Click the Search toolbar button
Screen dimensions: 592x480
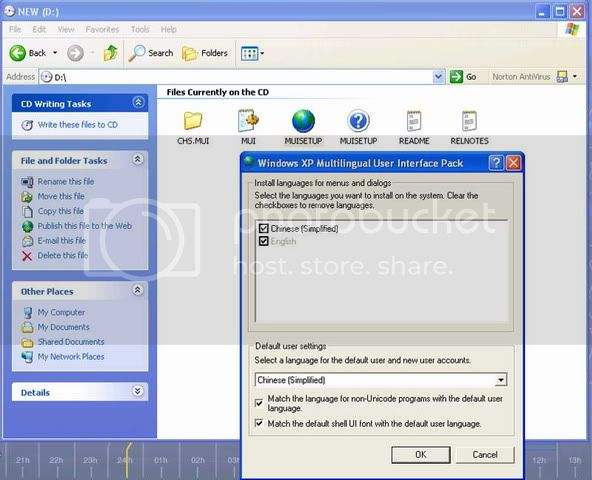151,53
